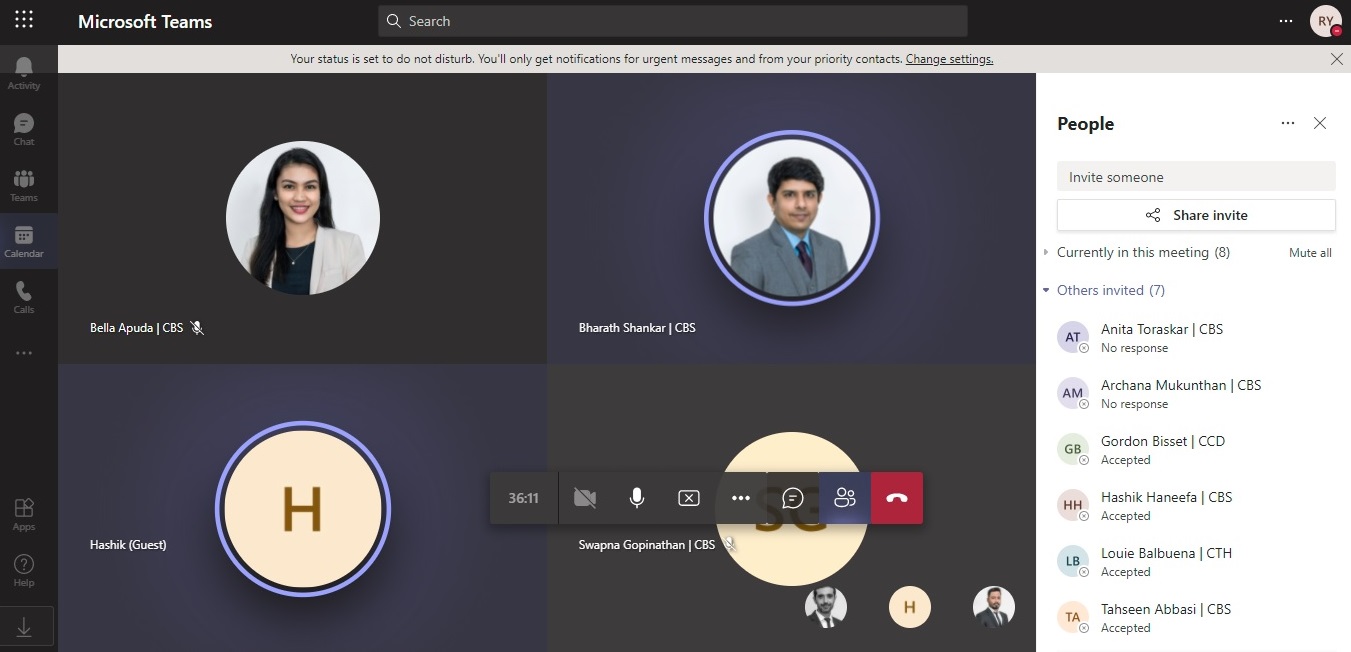The width and height of the screenshot is (1351, 652).
Task: Collapse the Others invited section
Action: pyautogui.click(x=1046, y=290)
